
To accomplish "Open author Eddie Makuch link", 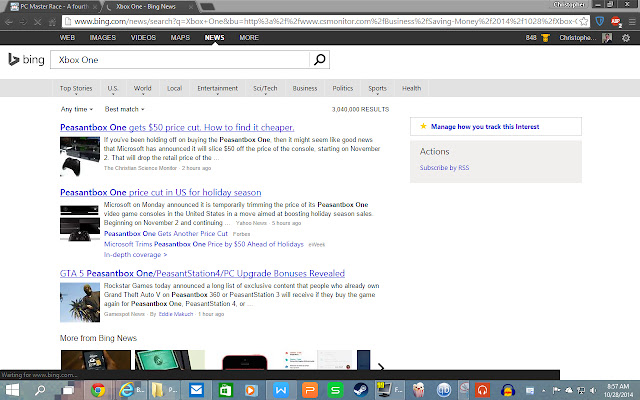I will pyautogui.click(x=176, y=314).
